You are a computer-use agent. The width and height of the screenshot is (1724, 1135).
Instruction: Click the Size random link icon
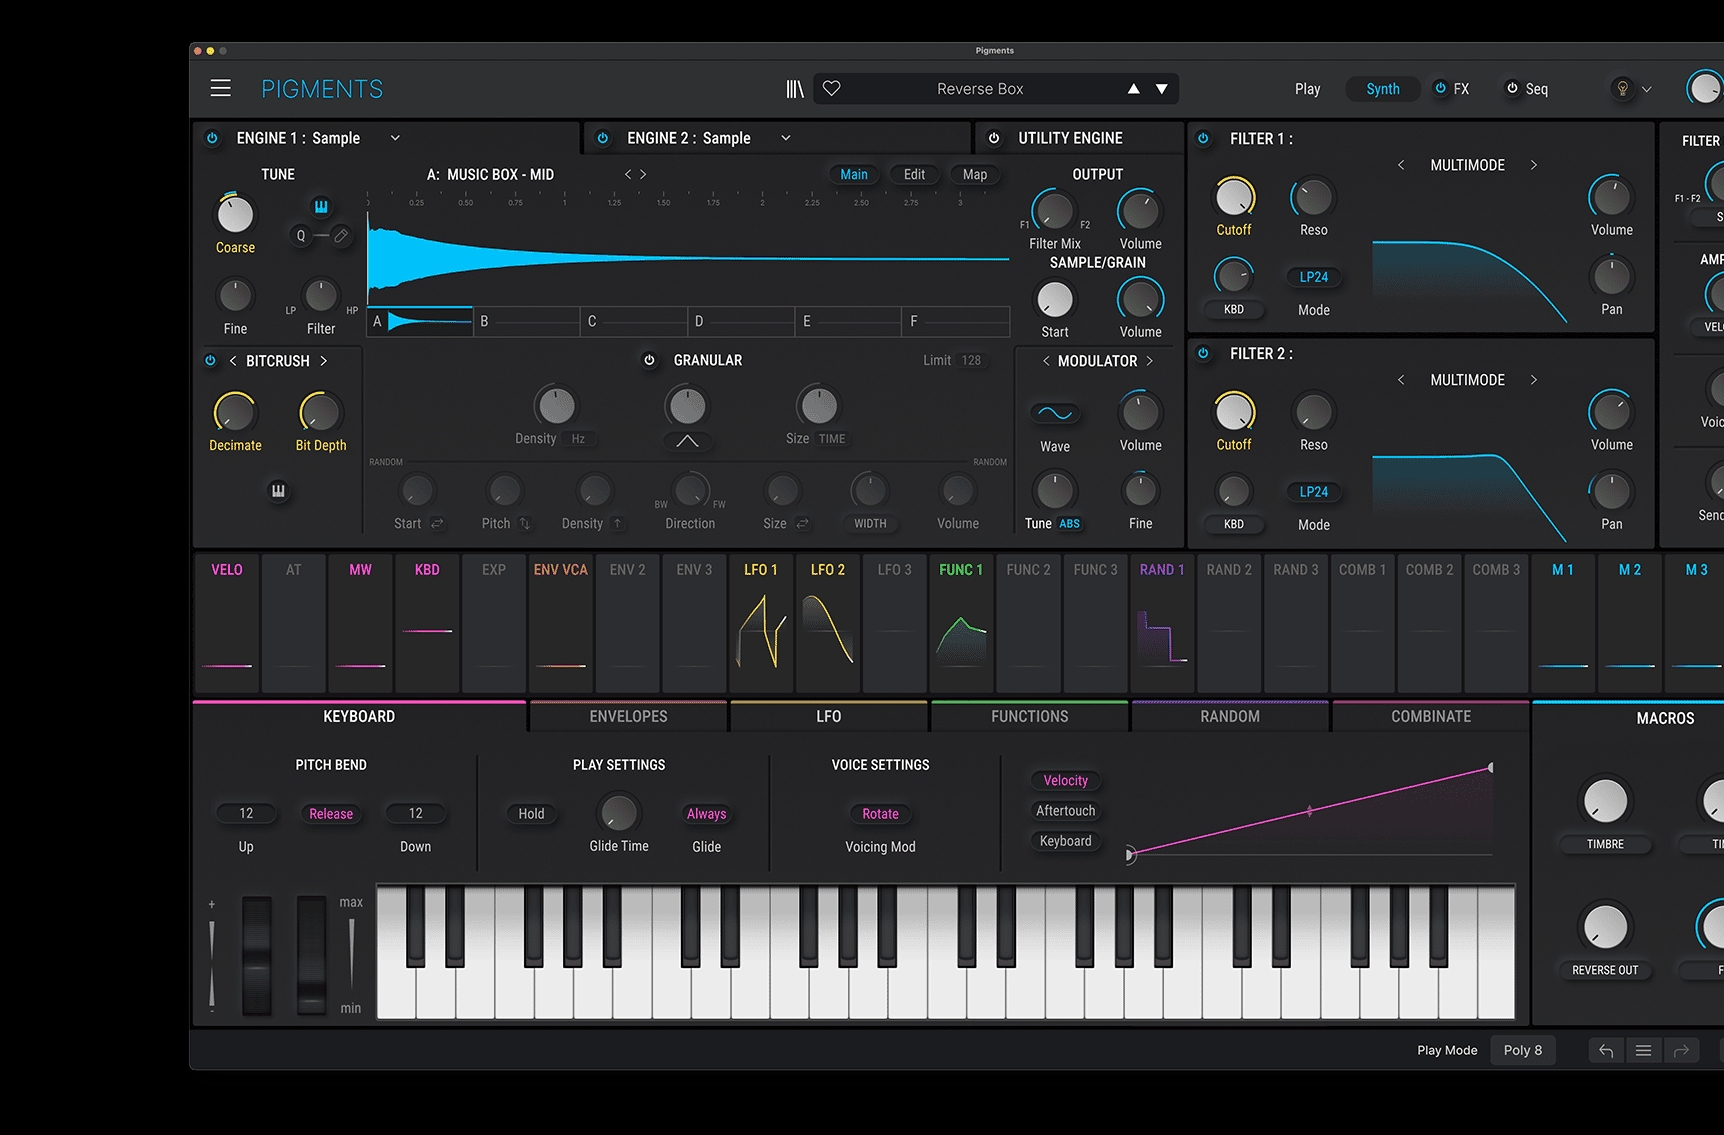click(x=802, y=523)
